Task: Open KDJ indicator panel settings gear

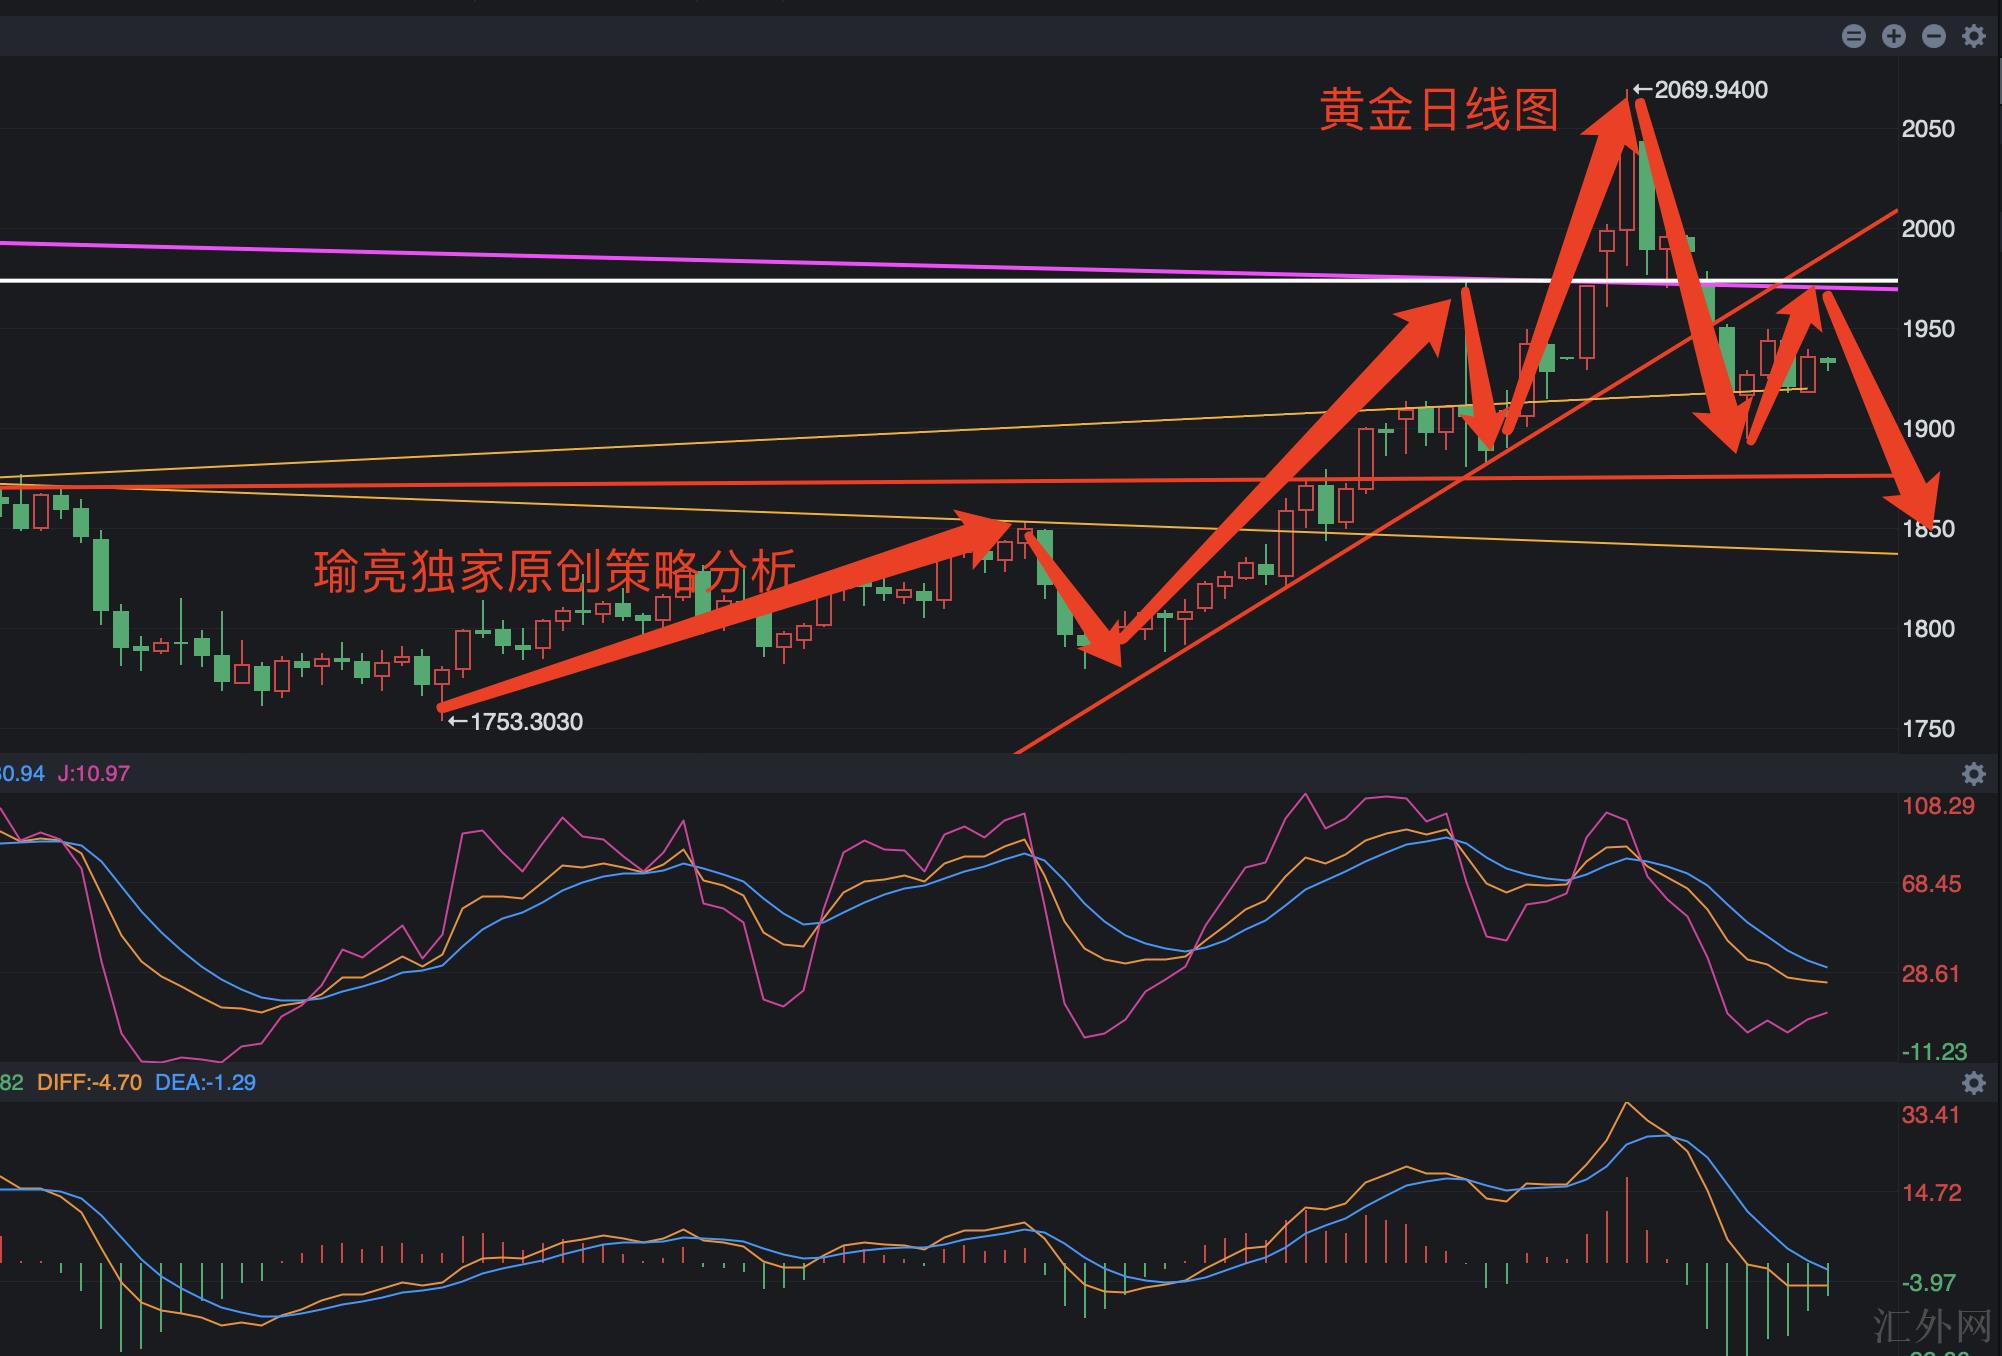Action: click(1973, 774)
